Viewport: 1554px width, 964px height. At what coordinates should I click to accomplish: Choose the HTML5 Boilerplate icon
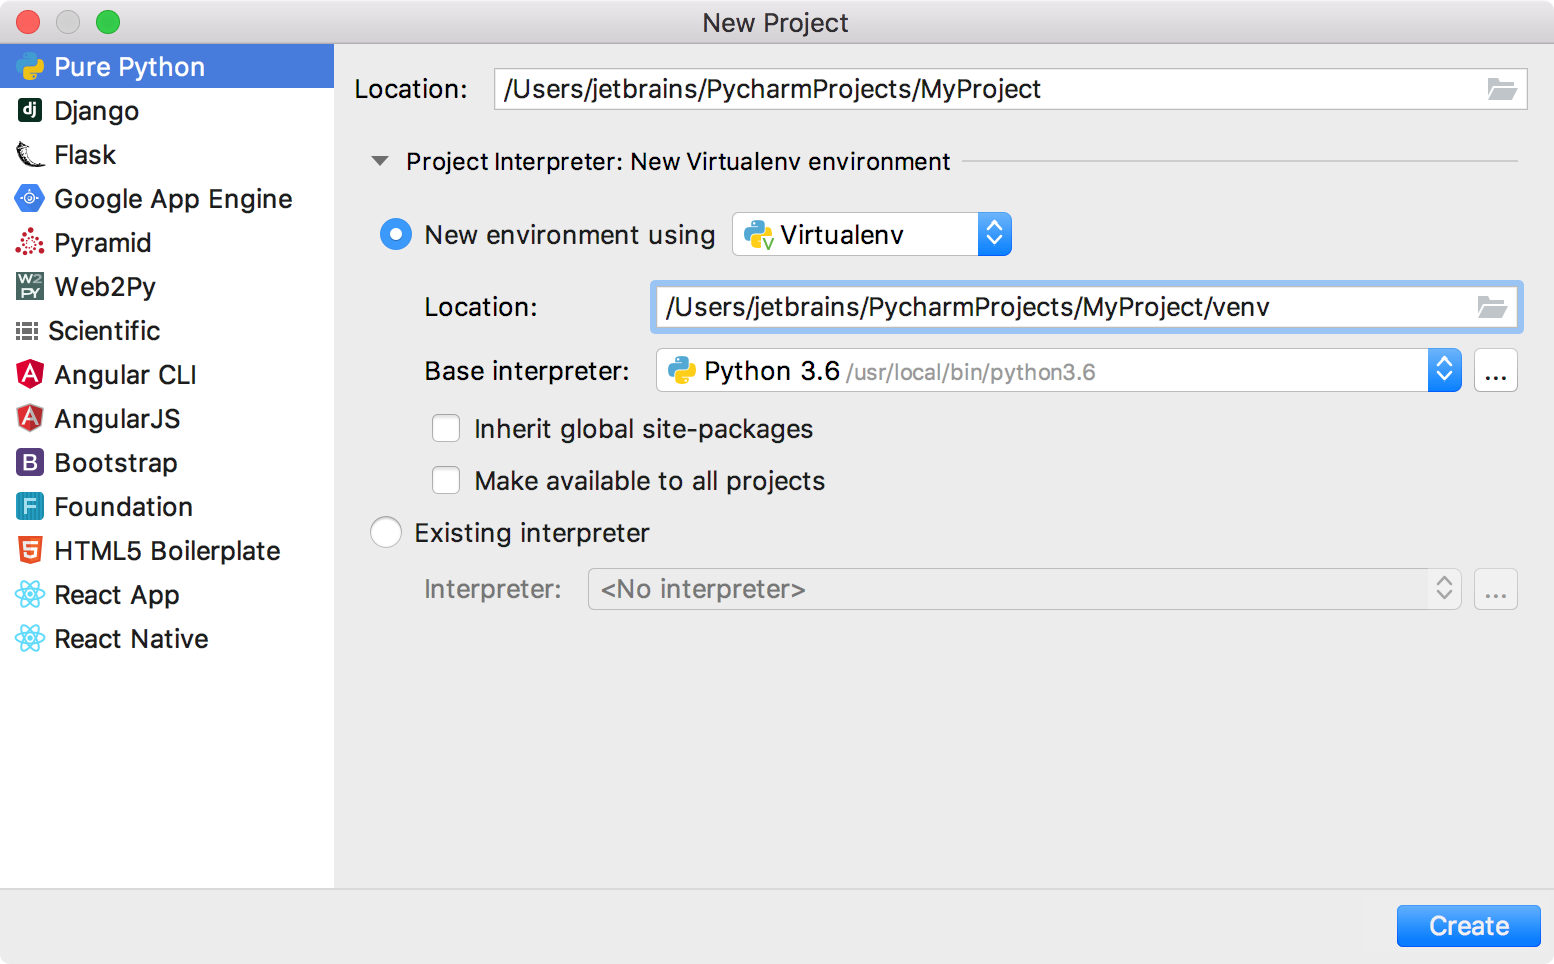(30, 550)
